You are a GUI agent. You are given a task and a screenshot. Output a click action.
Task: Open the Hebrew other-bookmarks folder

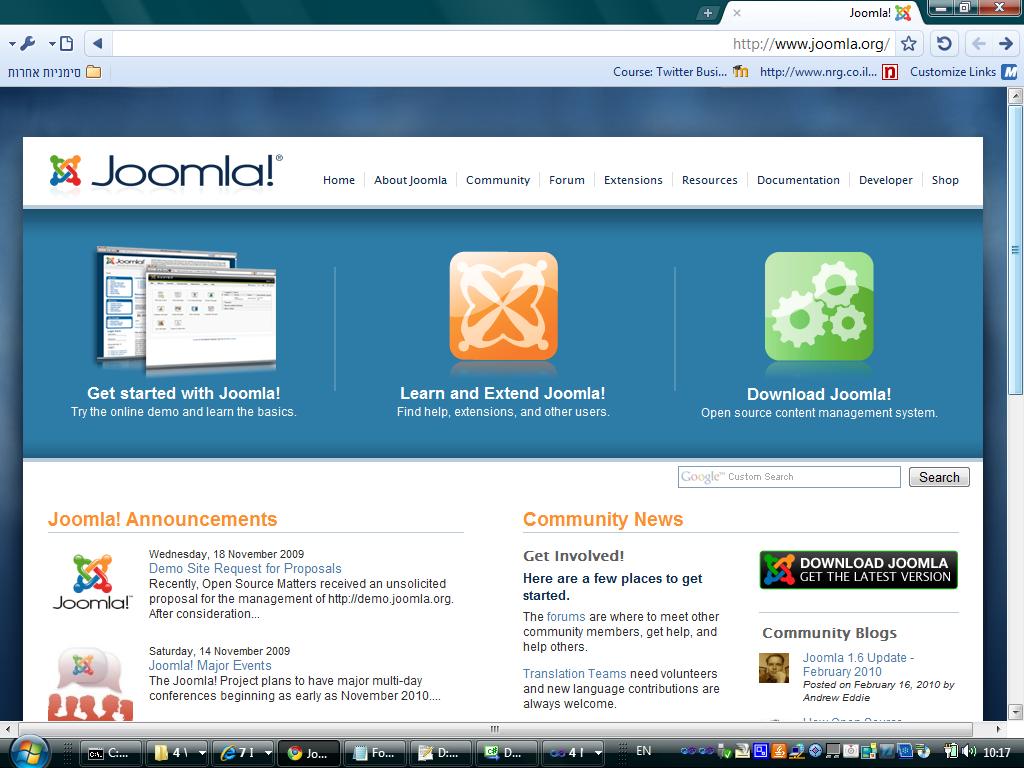(54, 72)
